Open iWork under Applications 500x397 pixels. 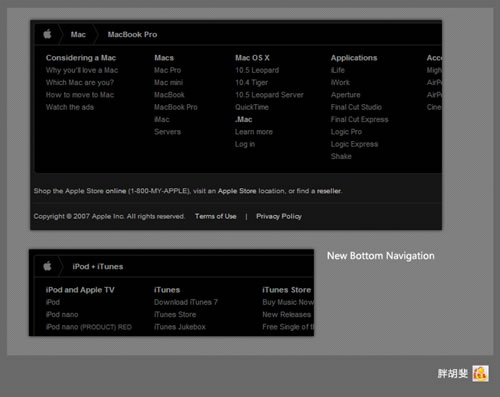(340, 83)
